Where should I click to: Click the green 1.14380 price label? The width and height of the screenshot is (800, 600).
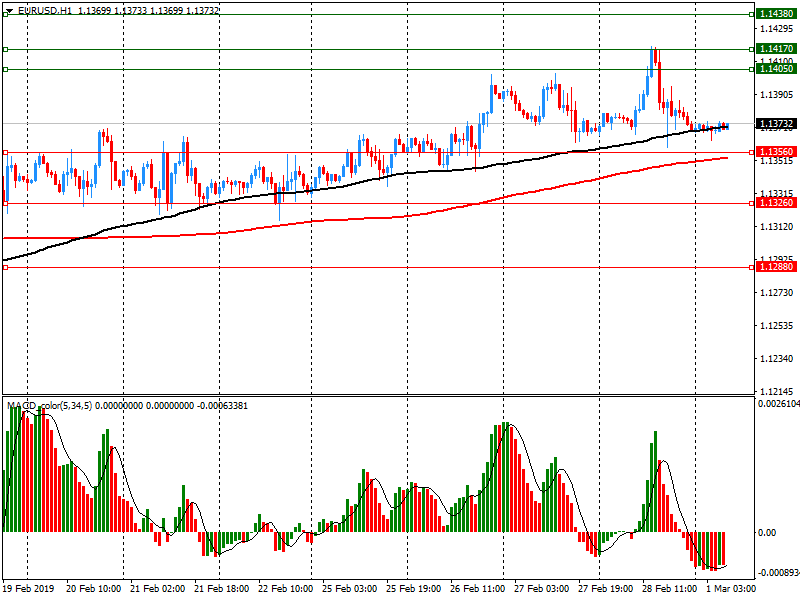[x=776, y=14]
